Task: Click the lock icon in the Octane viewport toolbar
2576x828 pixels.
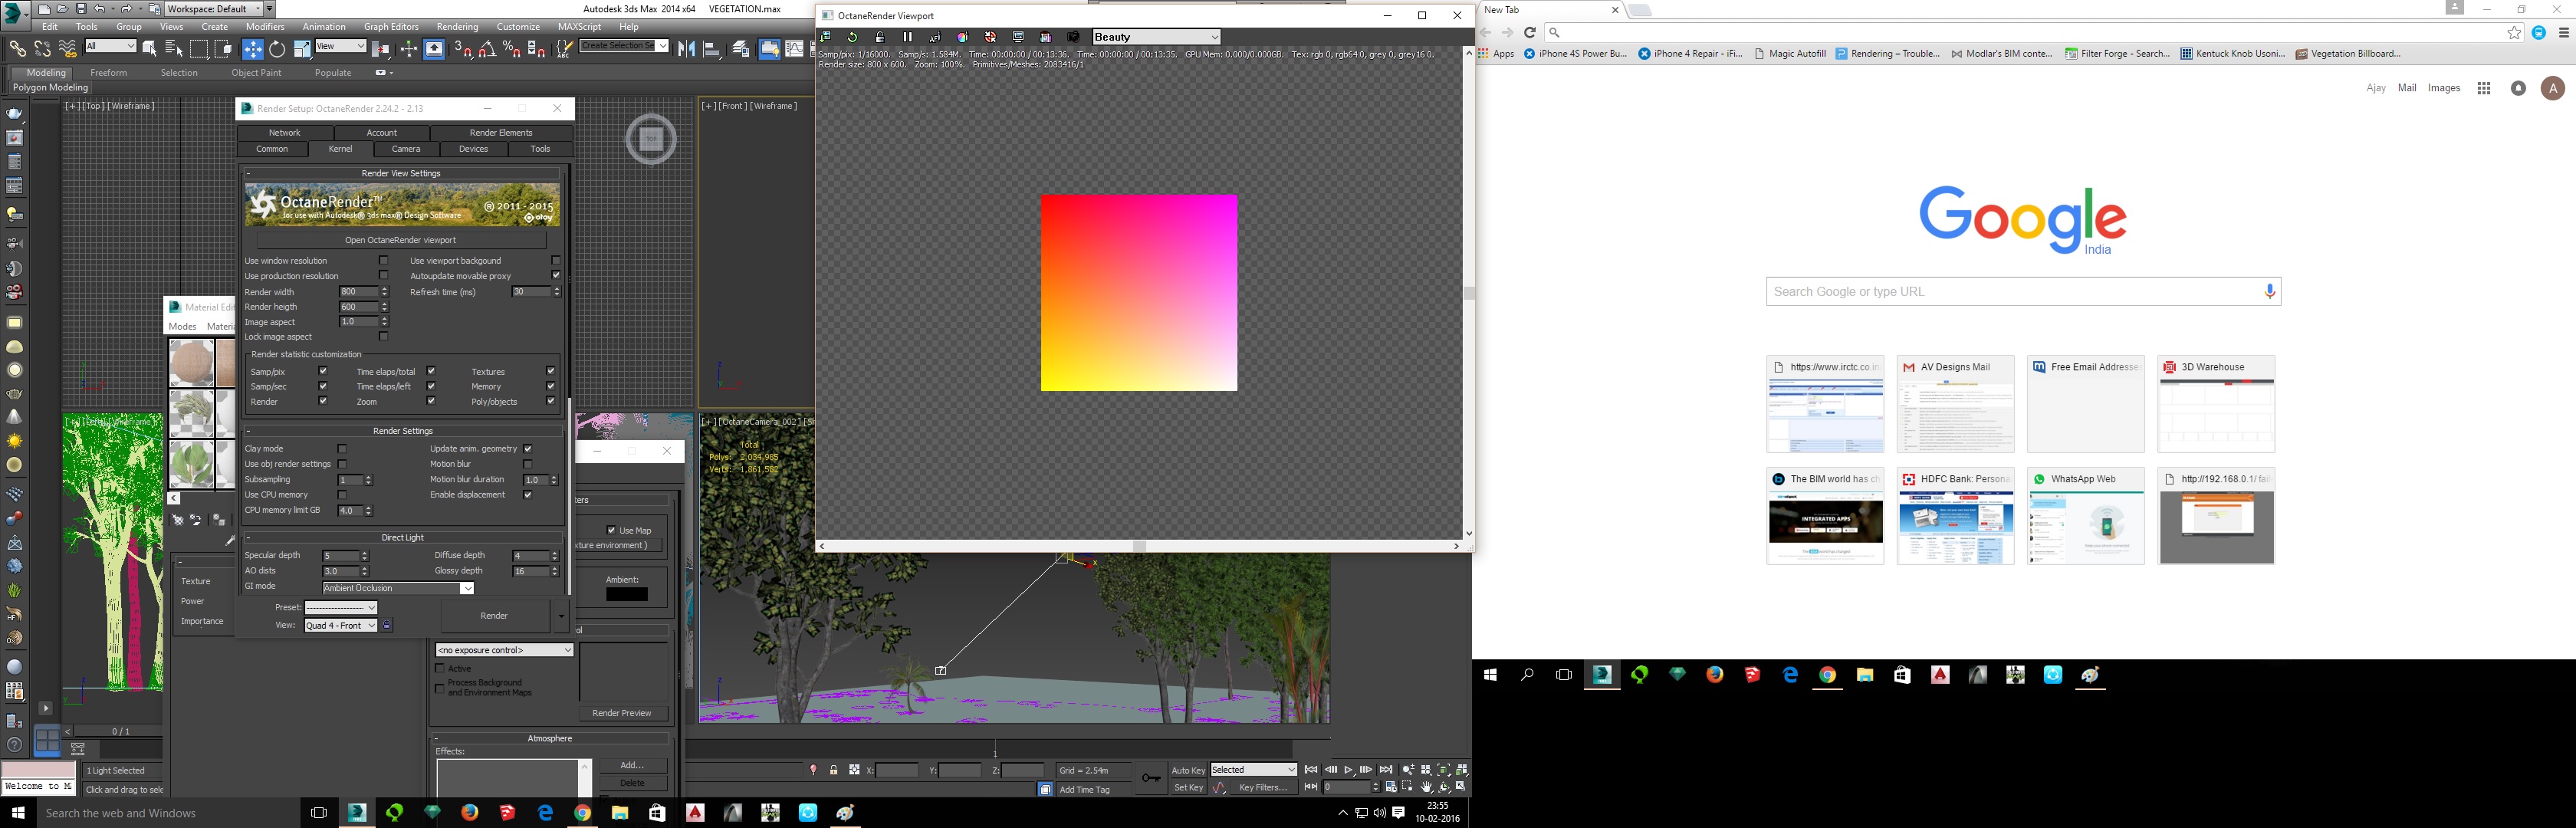Action: (x=880, y=37)
